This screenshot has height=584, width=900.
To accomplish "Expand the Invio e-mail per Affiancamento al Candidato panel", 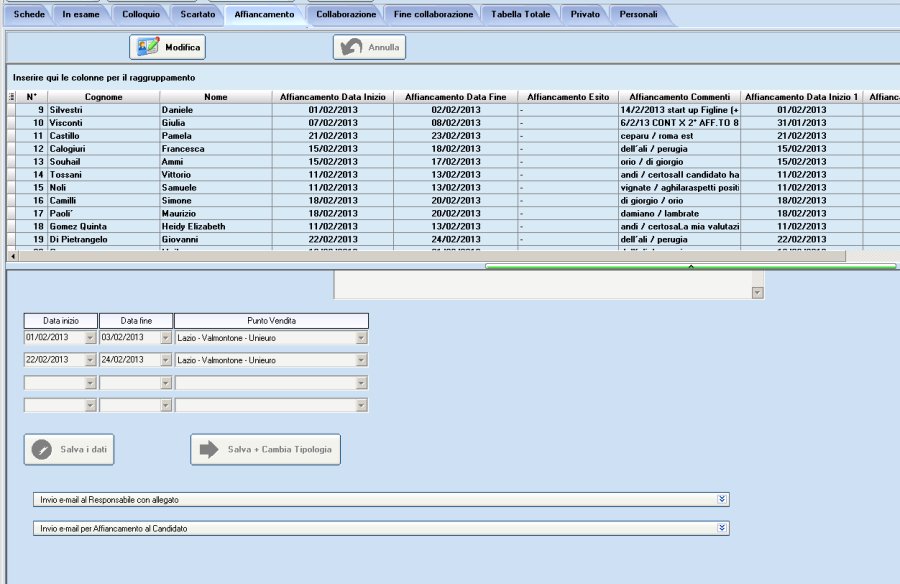I will click(722, 528).
